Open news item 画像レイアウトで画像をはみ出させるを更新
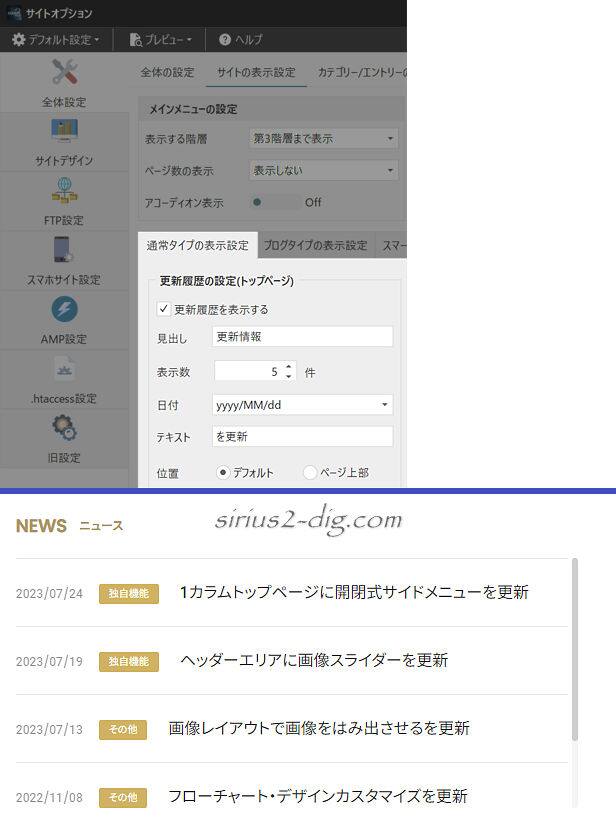The width and height of the screenshot is (616, 834). pyautogui.click(x=319, y=728)
